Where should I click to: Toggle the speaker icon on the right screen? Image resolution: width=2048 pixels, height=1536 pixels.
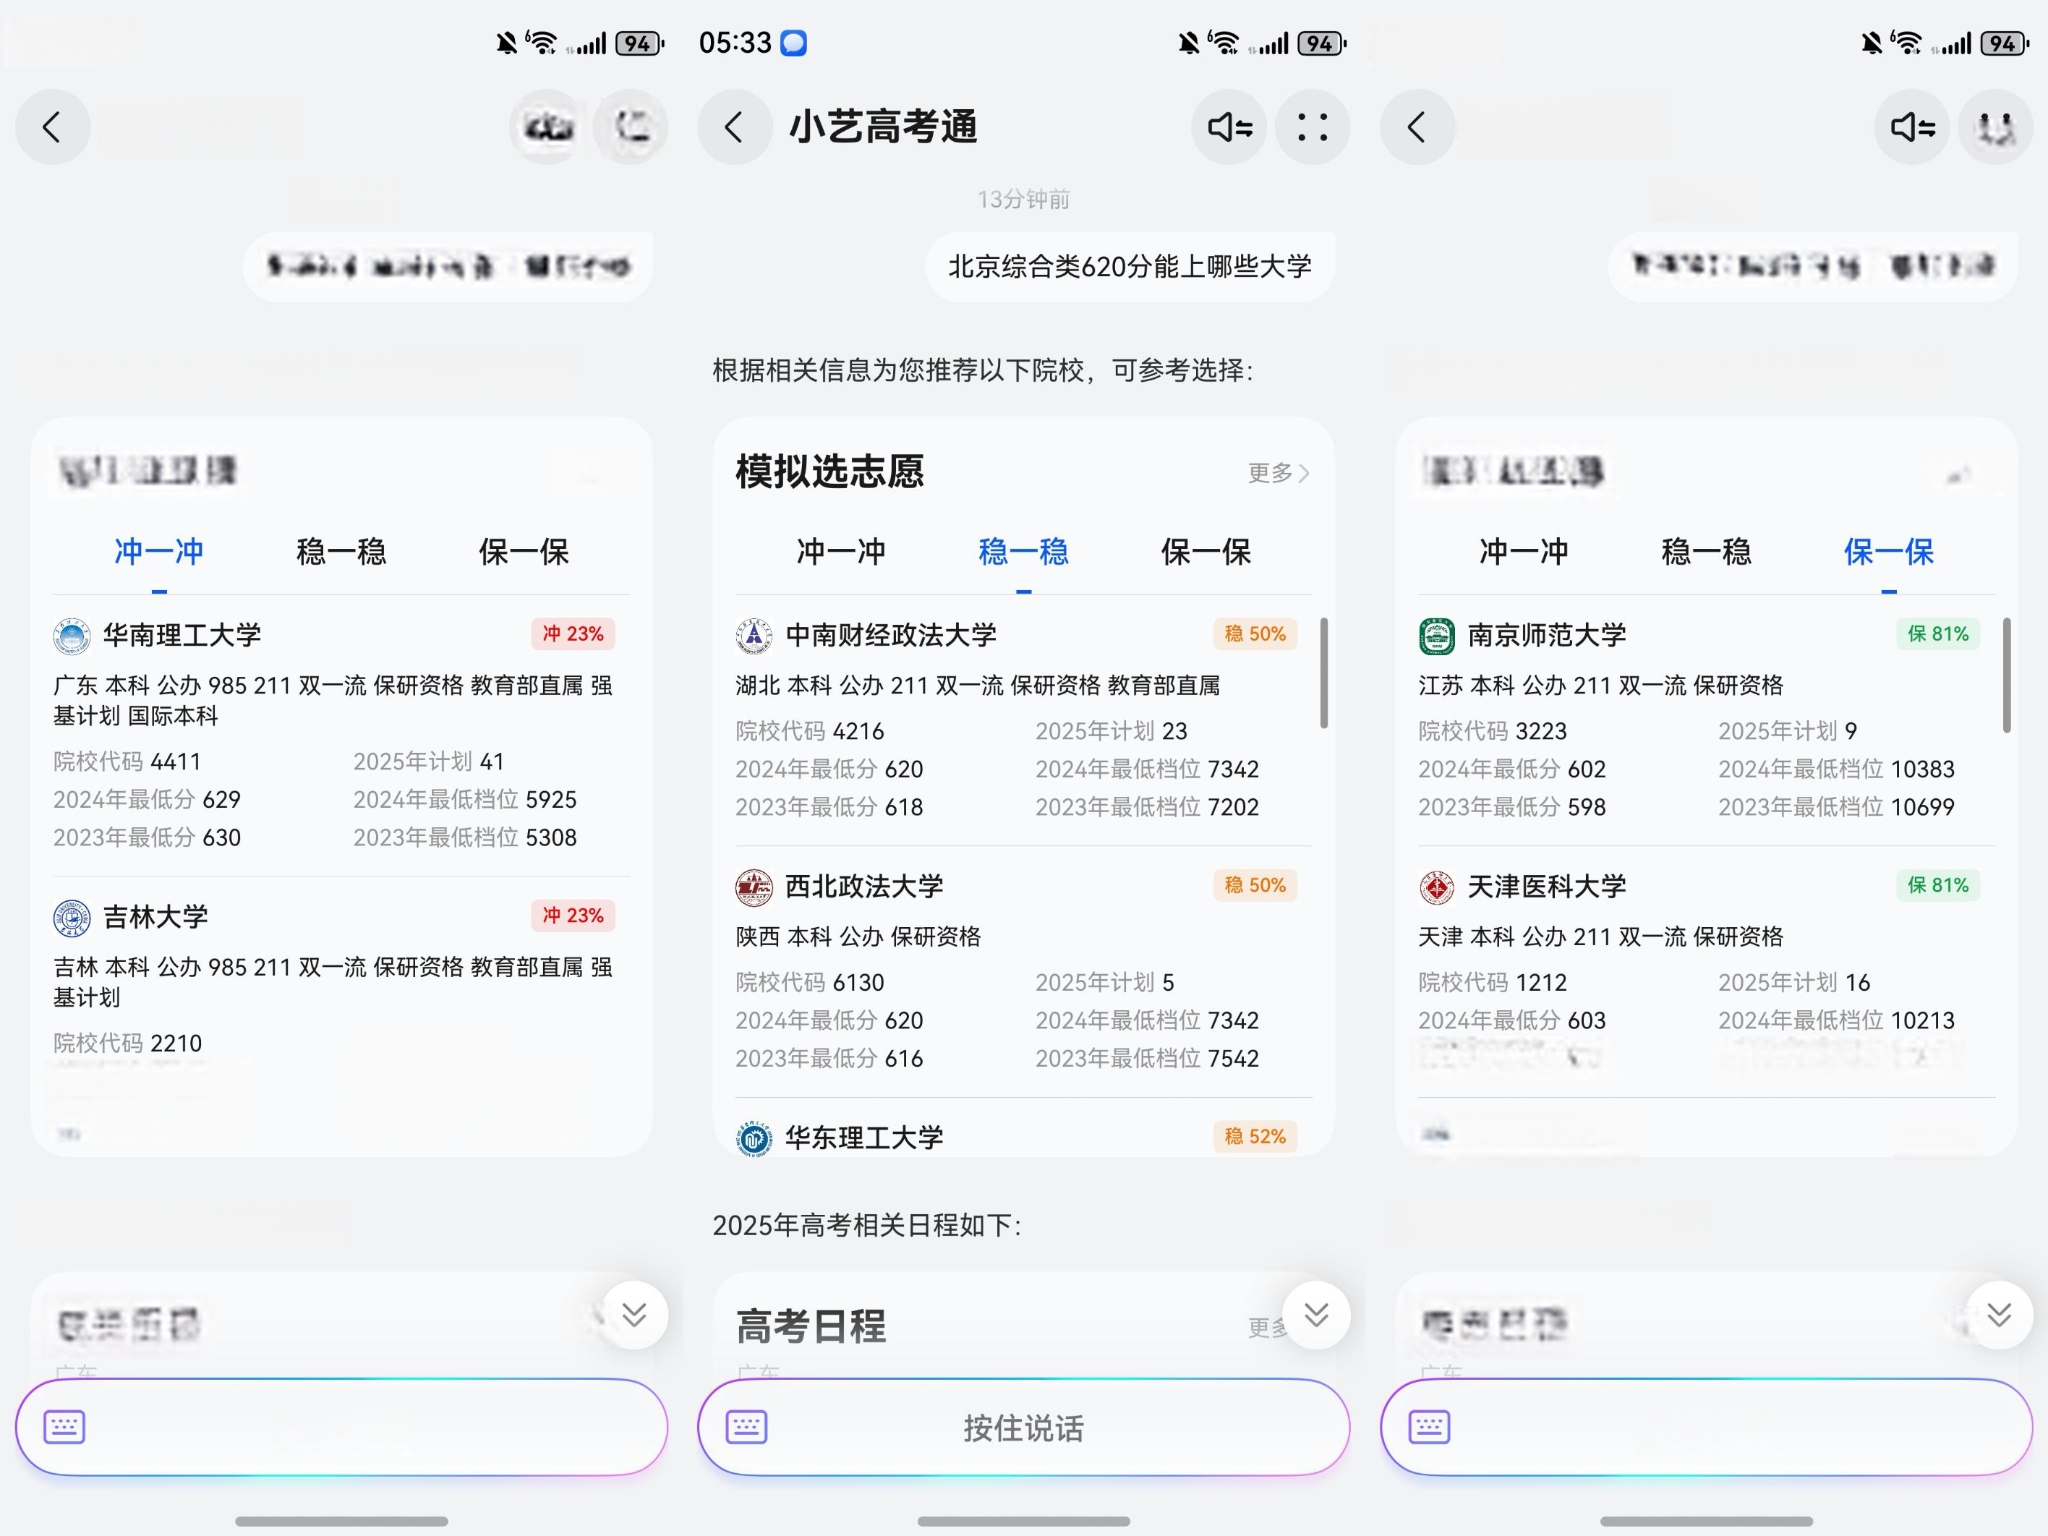tap(1912, 127)
